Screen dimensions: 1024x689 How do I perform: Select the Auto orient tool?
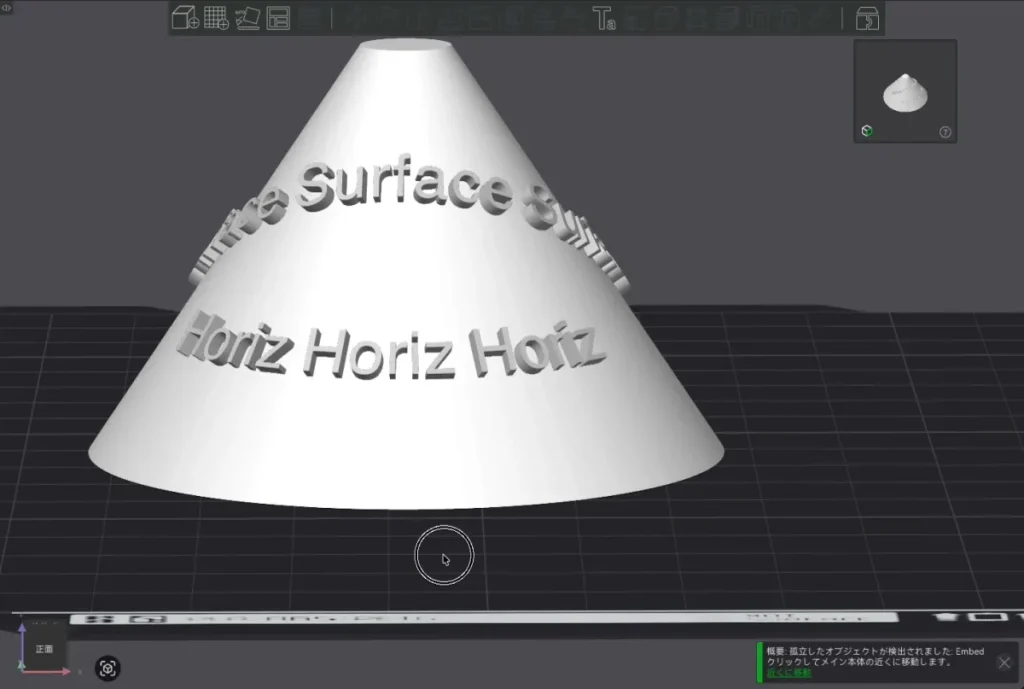(x=248, y=18)
